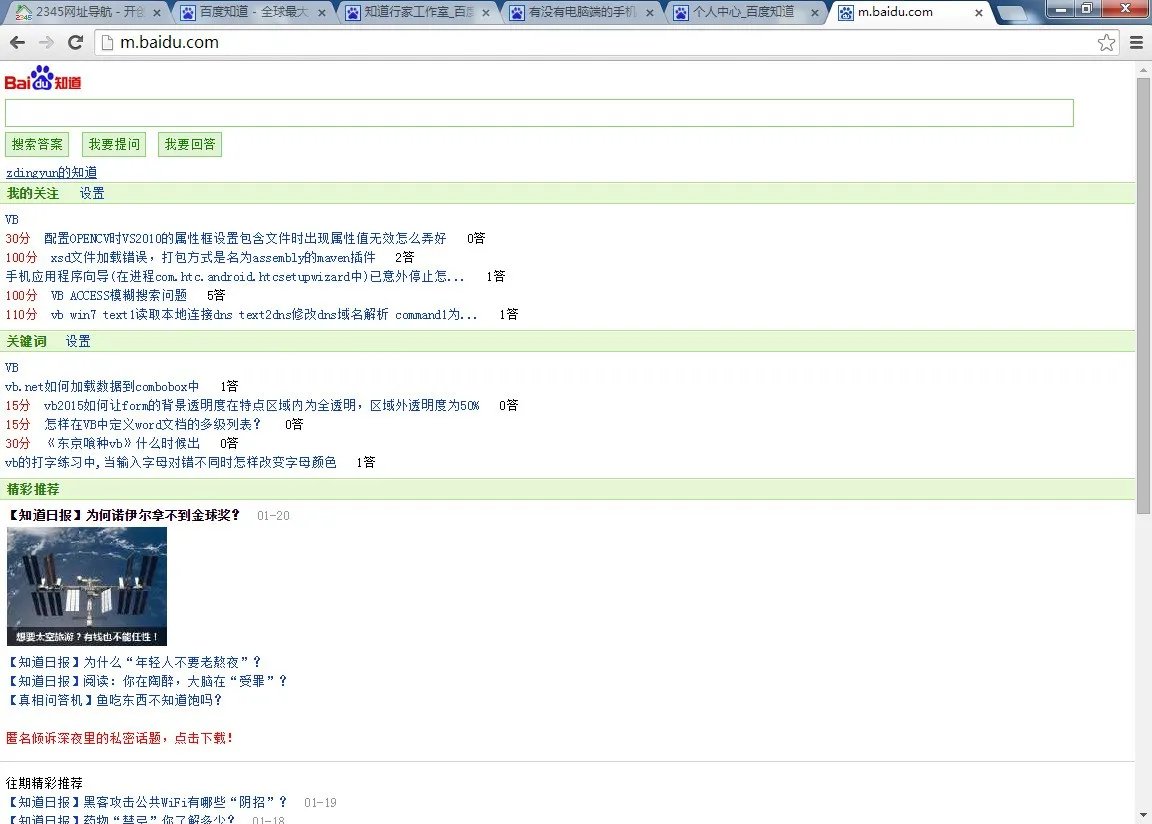
Task: Click the 我要回答 button
Action: 189,144
